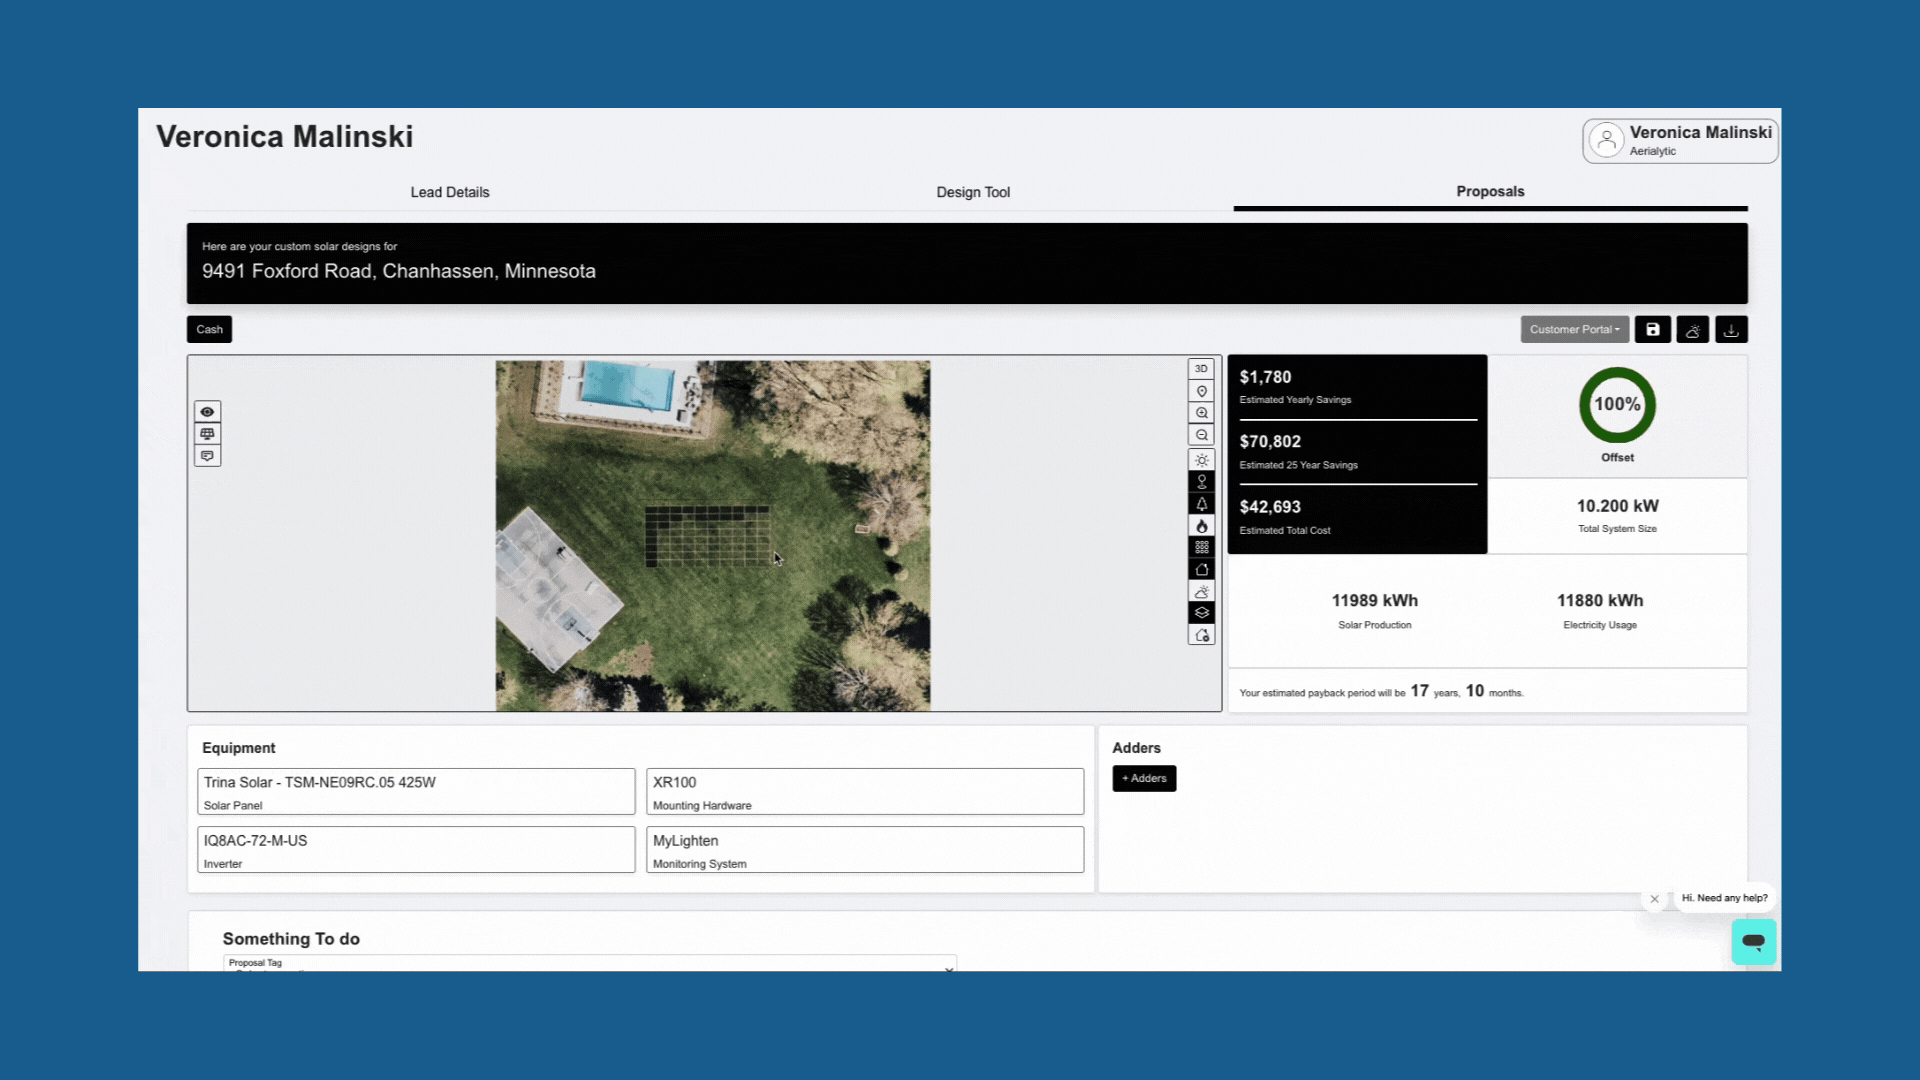Download the proposal
1920x1080 pixels.
tap(1731, 329)
